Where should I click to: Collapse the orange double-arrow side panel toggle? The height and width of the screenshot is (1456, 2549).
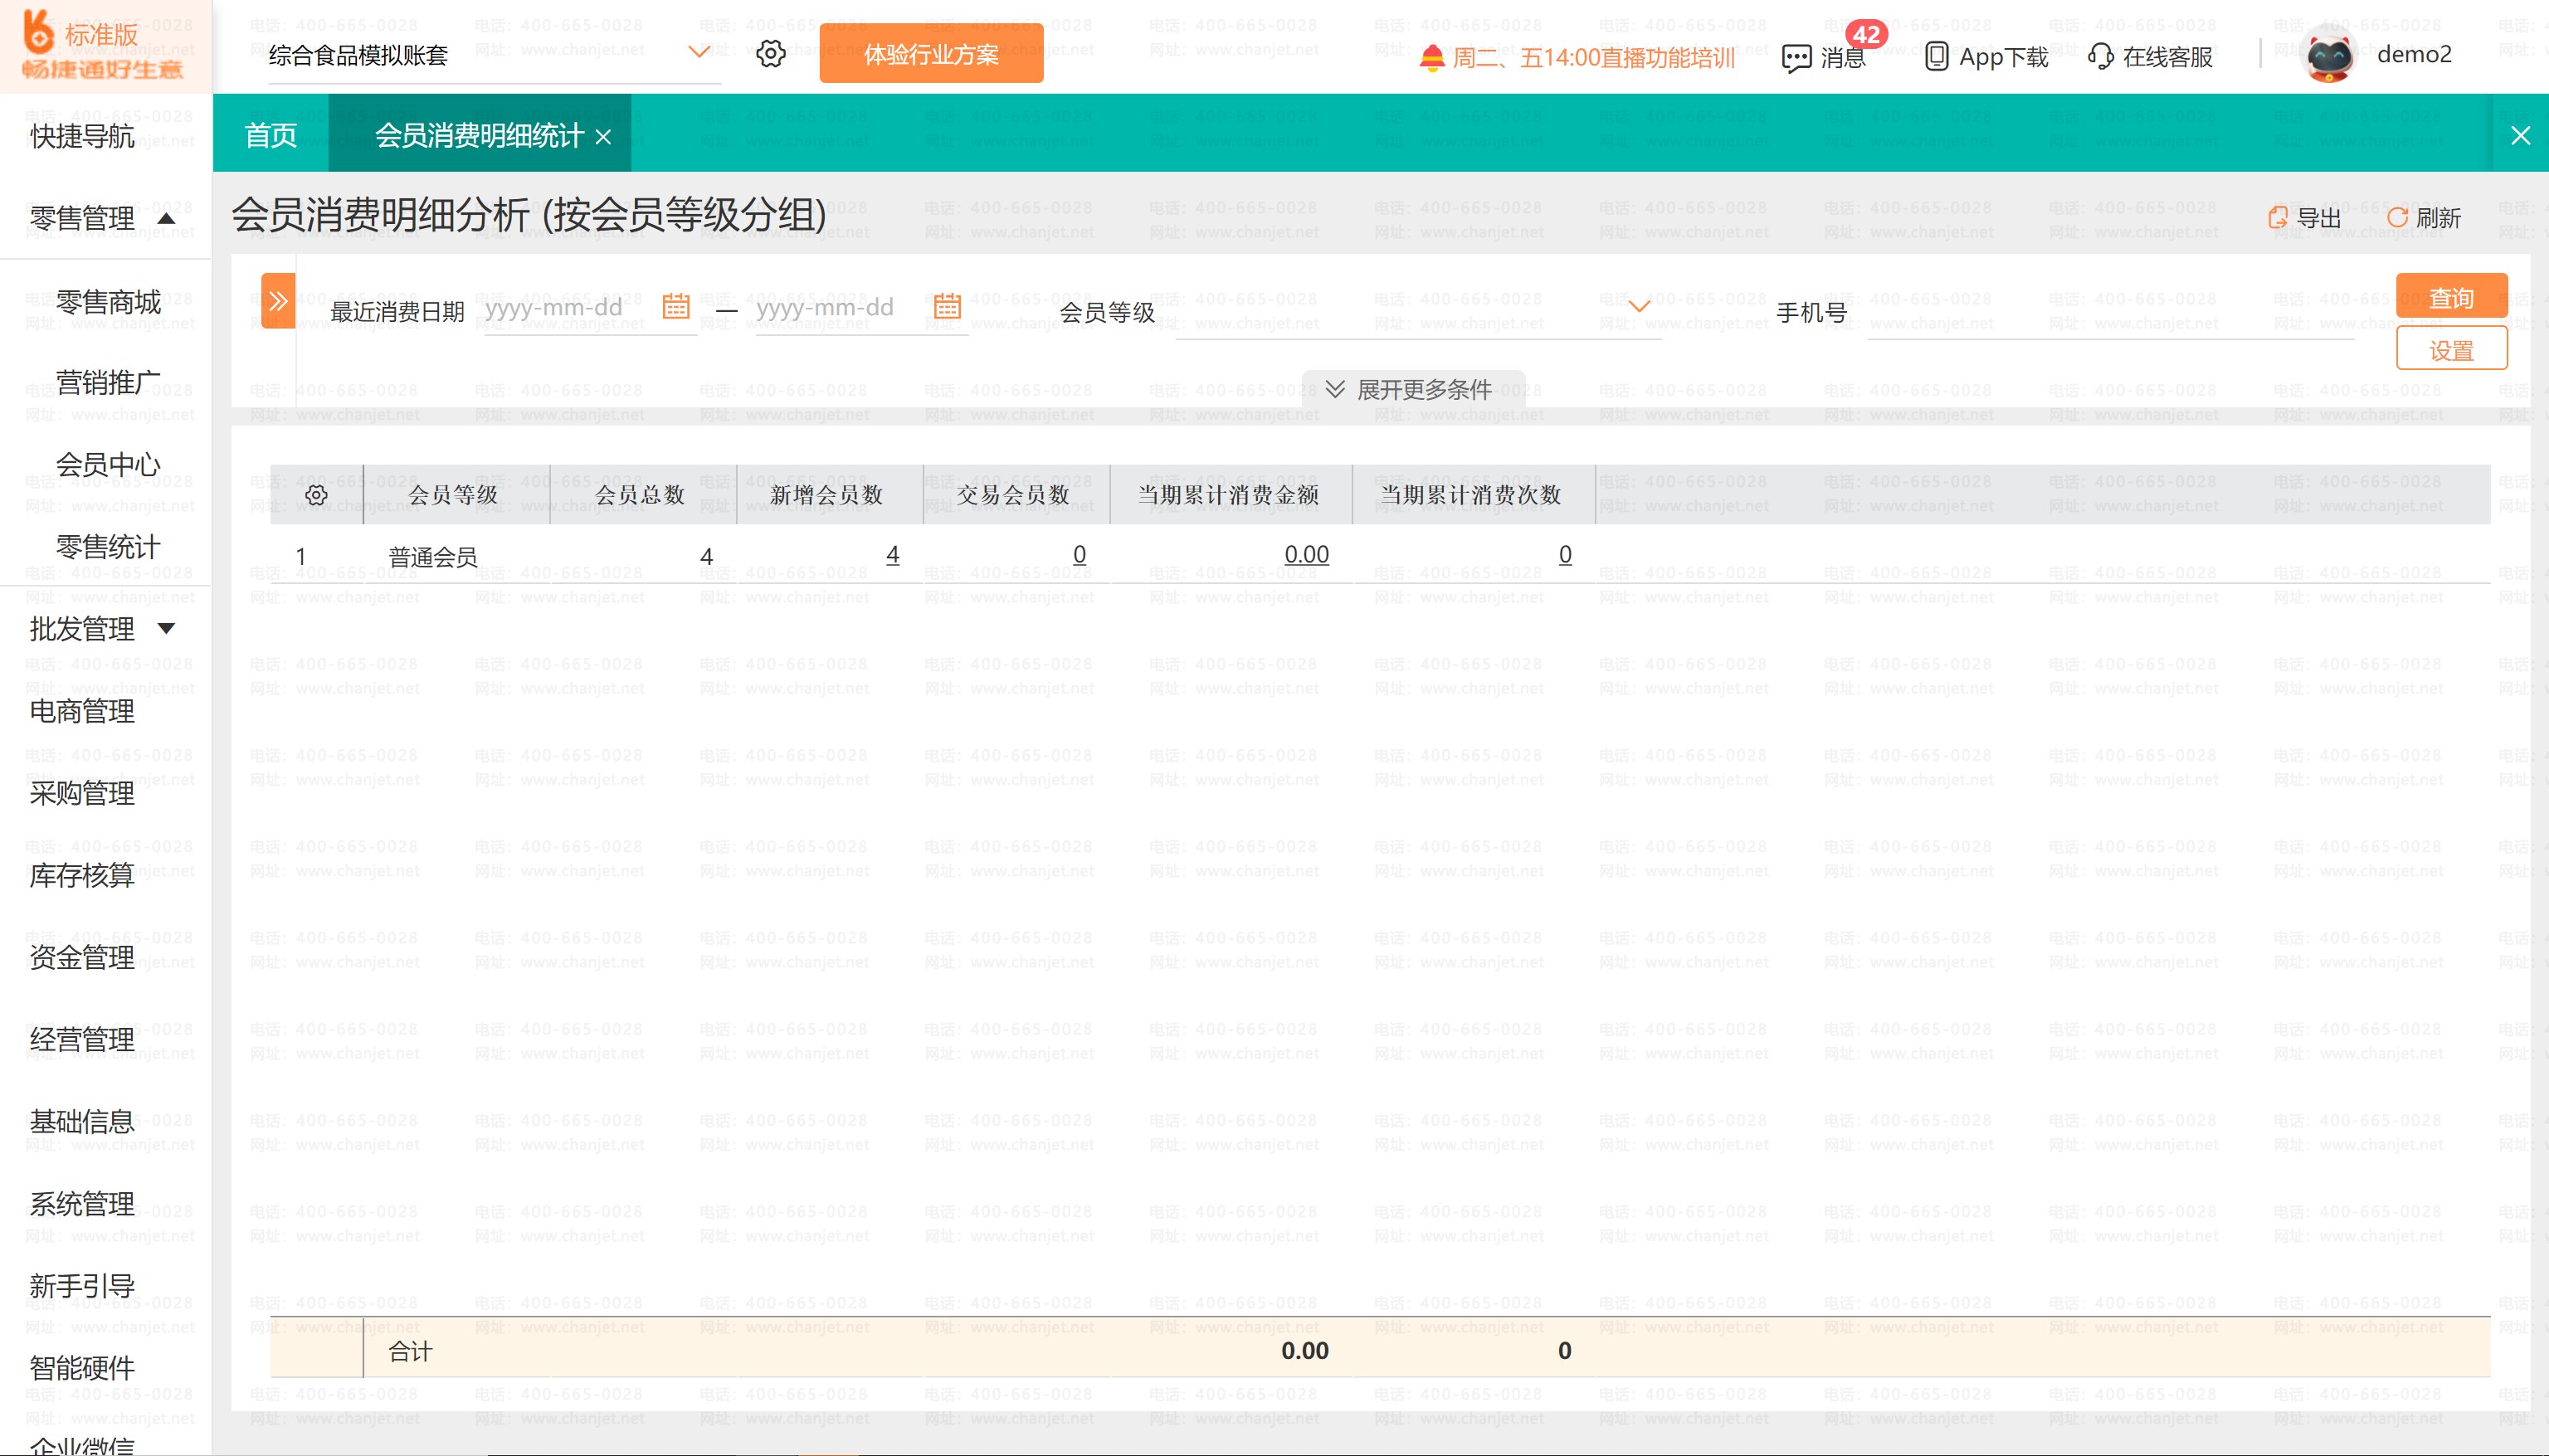(x=278, y=300)
